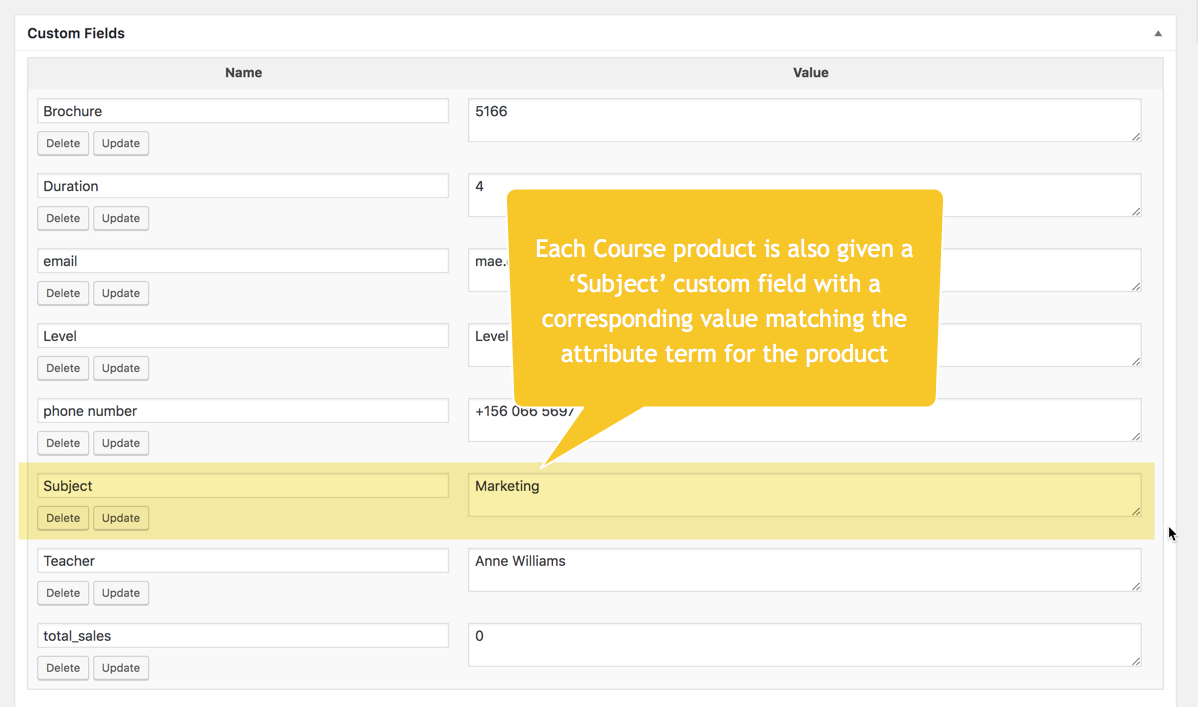
Task: Click the total_sales value textarea
Action: point(804,645)
